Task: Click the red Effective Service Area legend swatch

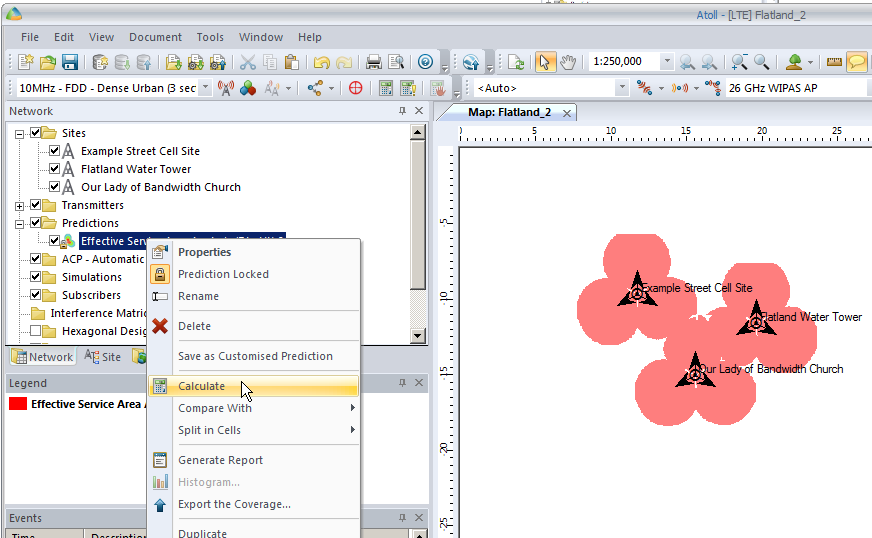Action: click(x=18, y=404)
